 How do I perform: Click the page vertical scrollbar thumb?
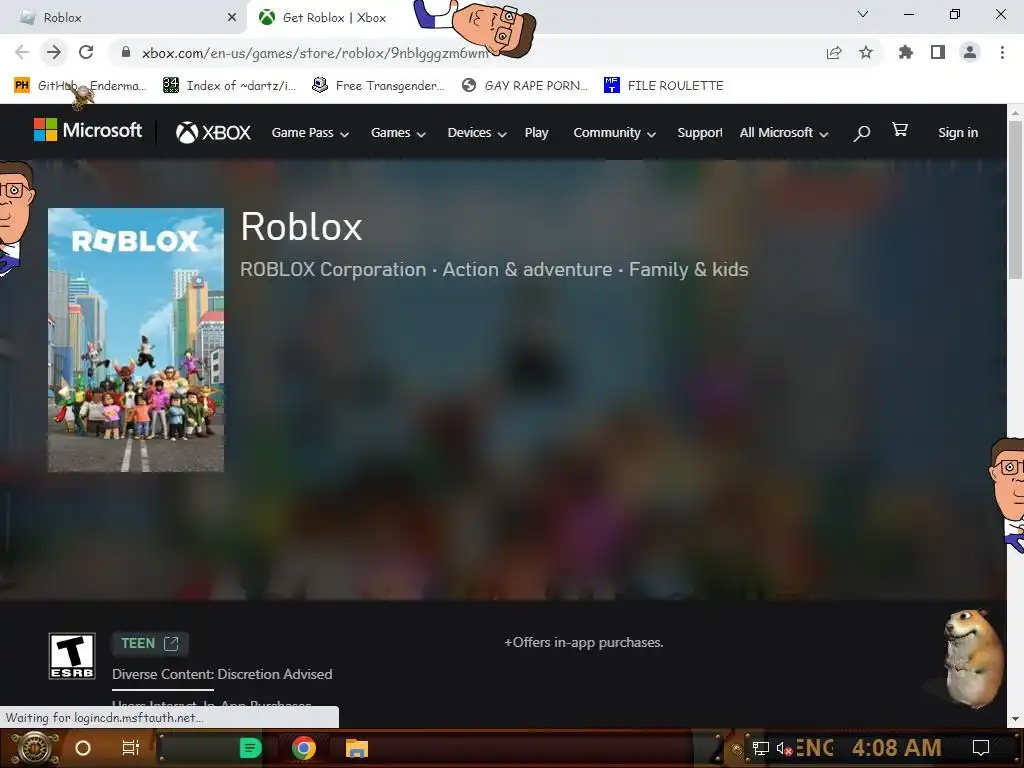(x=1015, y=199)
